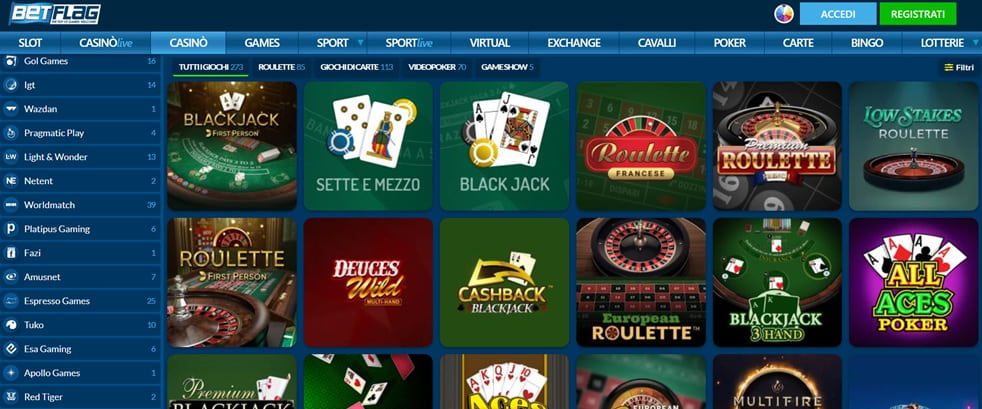Click the Light & Wonder LW icon
The width and height of the screenshot is (982, 409).
(x=11, y=157)
